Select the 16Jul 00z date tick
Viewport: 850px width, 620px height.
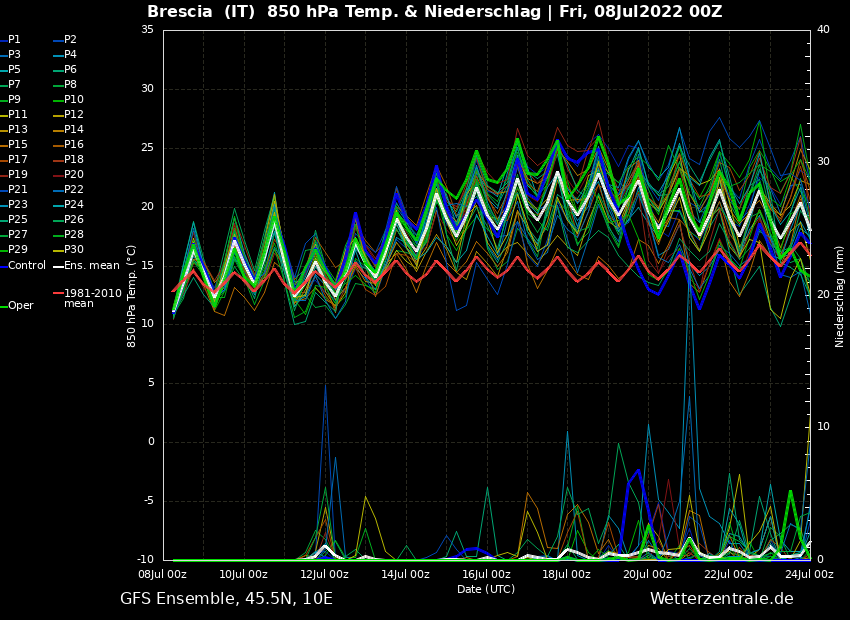[x=486, y=575]
